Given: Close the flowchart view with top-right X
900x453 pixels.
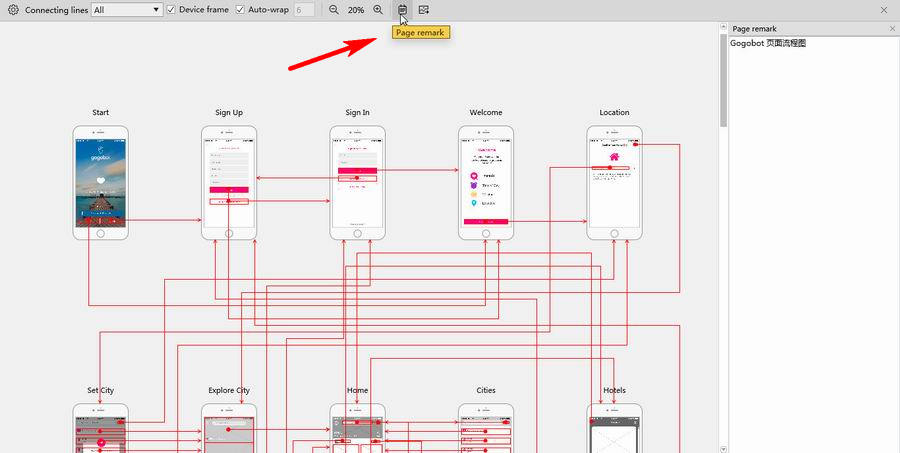Looking at the screenshot, I should pos(884,10).
